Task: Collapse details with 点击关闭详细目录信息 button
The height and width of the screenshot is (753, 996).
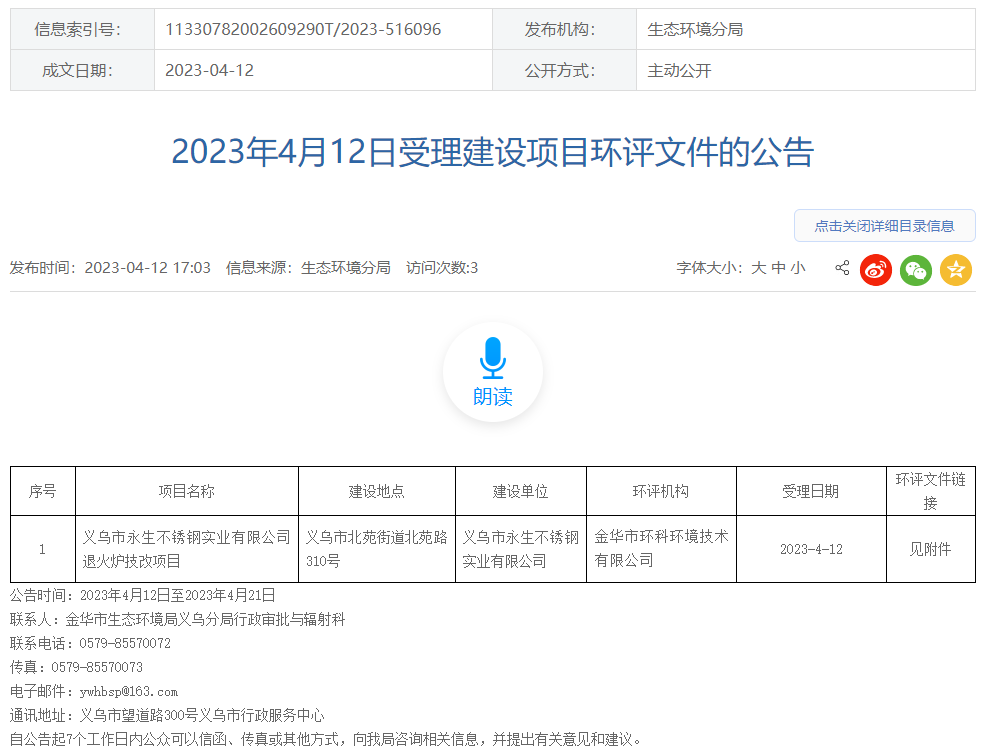Action: click(x=884, y=226)
